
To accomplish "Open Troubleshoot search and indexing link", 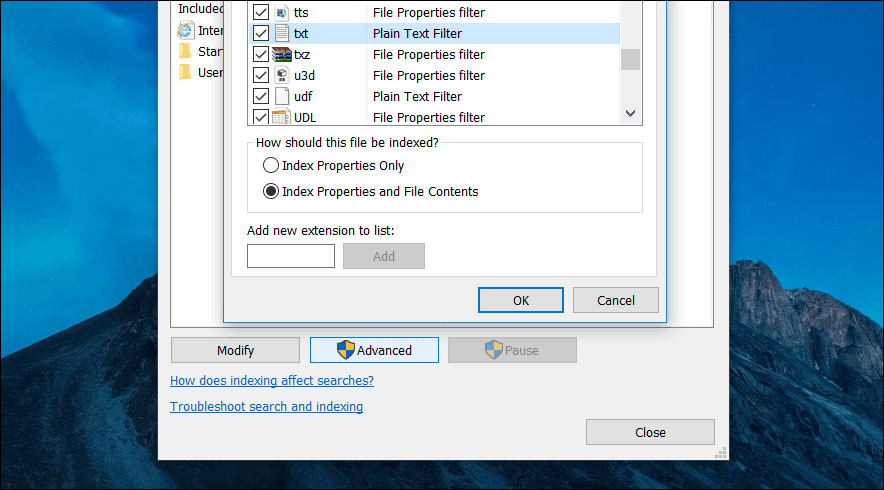I will (267, 407).
